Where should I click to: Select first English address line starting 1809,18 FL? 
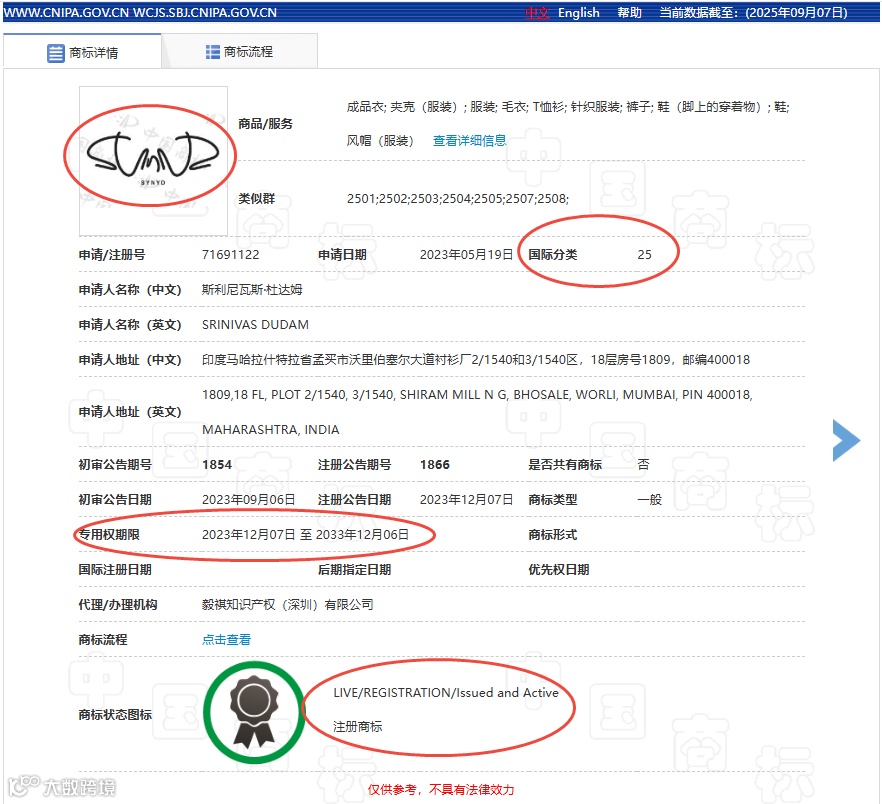(x=478, y=395)
